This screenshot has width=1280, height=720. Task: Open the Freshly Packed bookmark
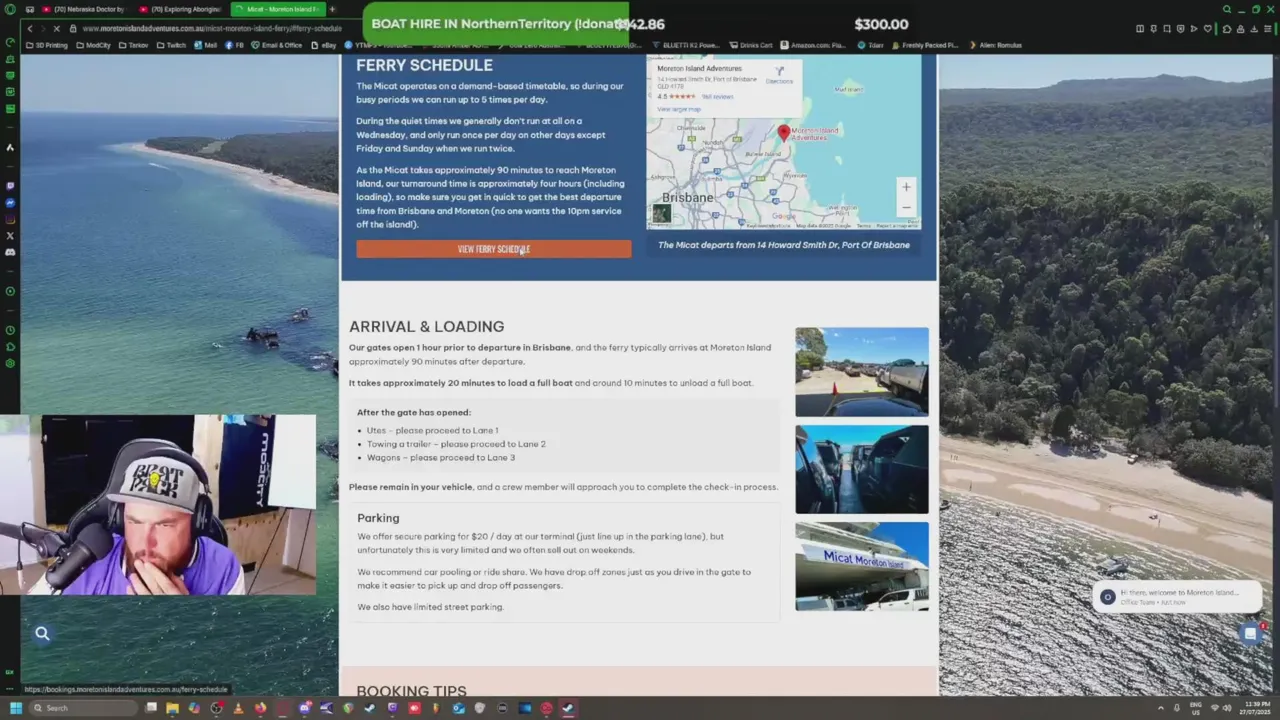click(925, 45)
